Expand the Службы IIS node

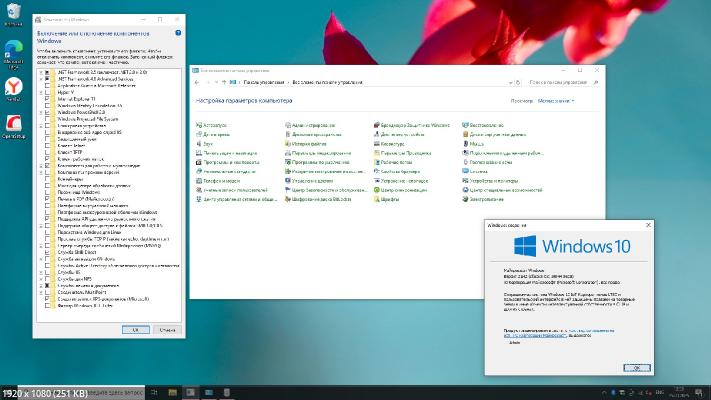point(41,272)
